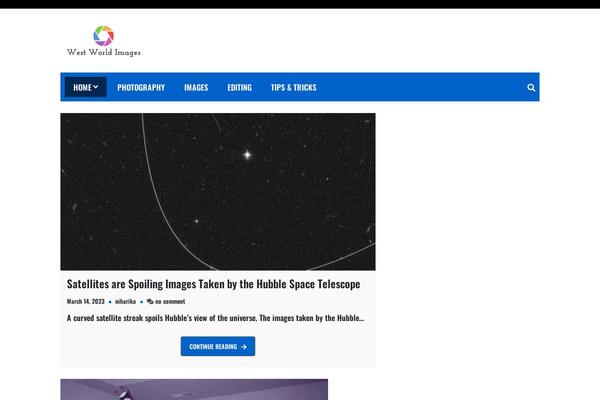Open author niharika's profile link

pyautogui.click(x=125, y=301)
